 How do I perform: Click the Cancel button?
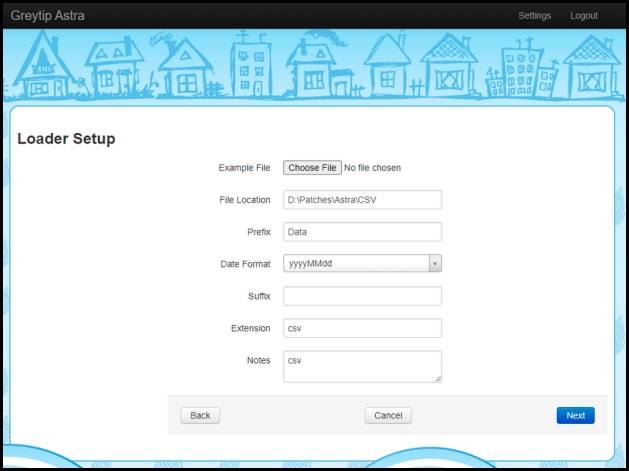pyautogui.click(x=388, y=416)
